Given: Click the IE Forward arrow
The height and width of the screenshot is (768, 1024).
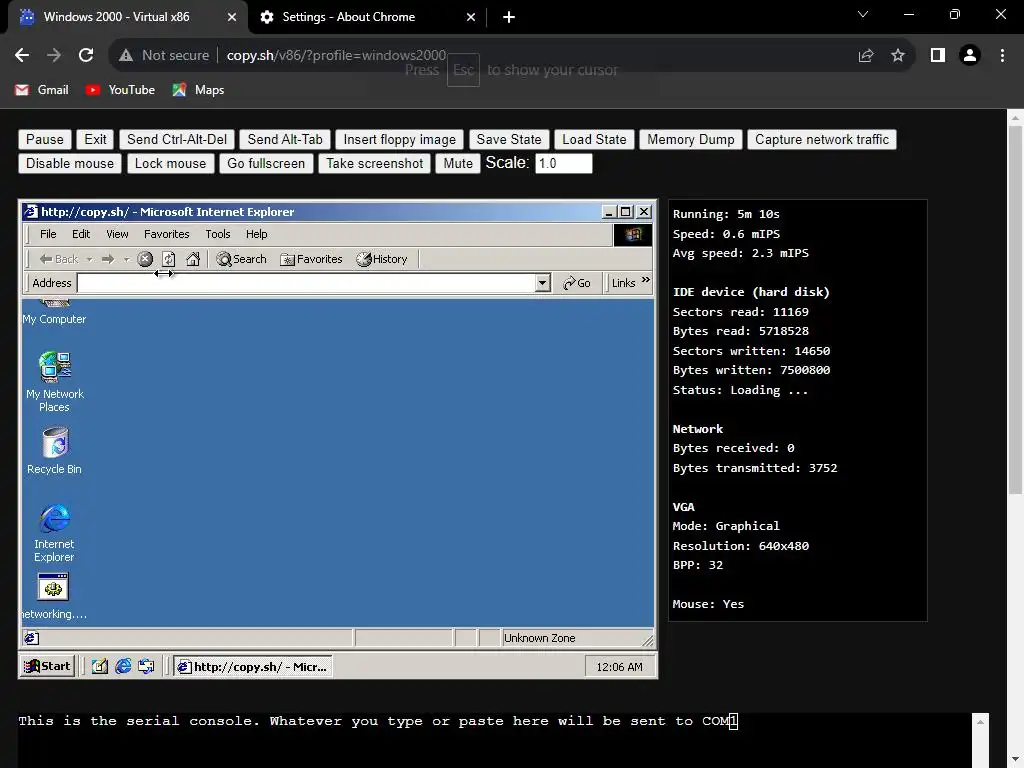Looking at the screenshot, I should pos(108,259).
